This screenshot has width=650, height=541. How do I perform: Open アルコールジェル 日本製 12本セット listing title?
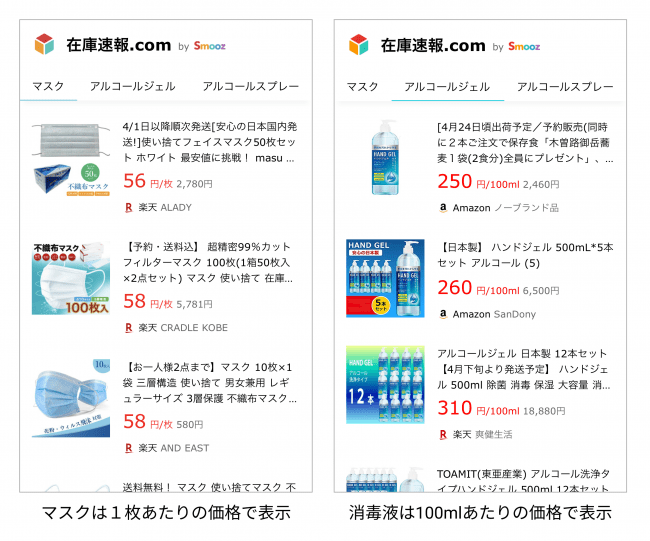point(524,369)
